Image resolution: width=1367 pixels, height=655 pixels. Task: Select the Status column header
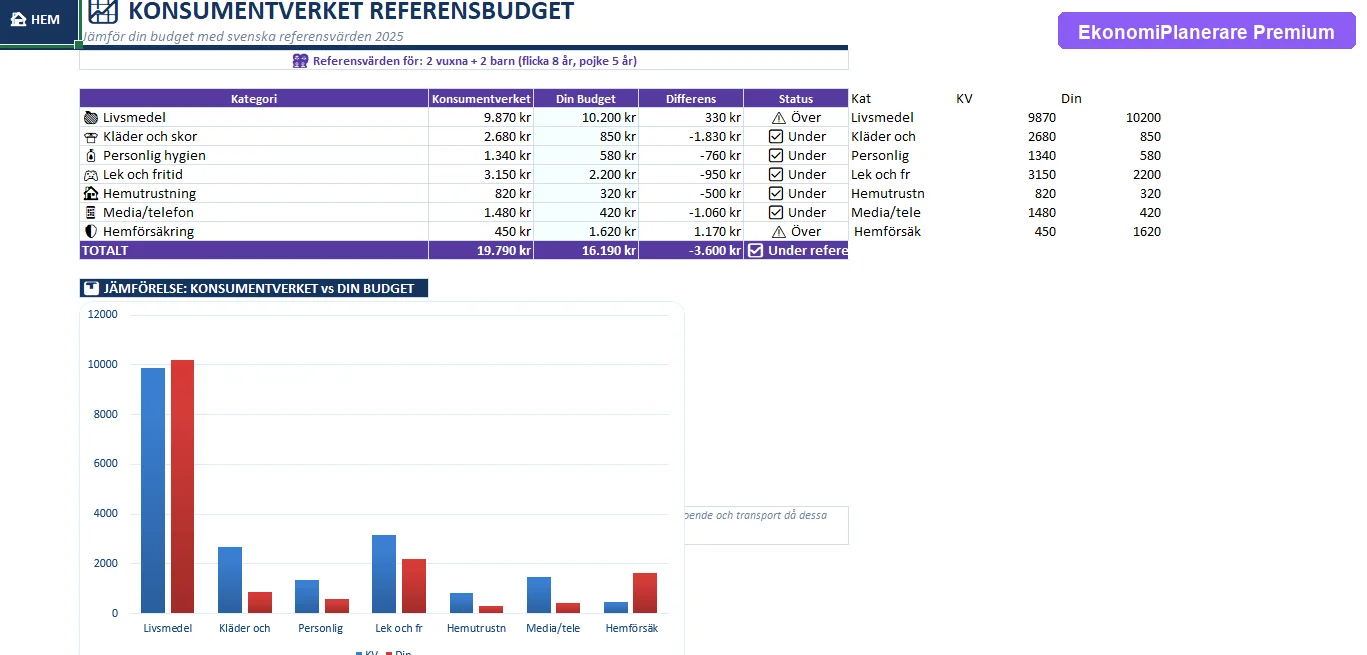(796, 99)
